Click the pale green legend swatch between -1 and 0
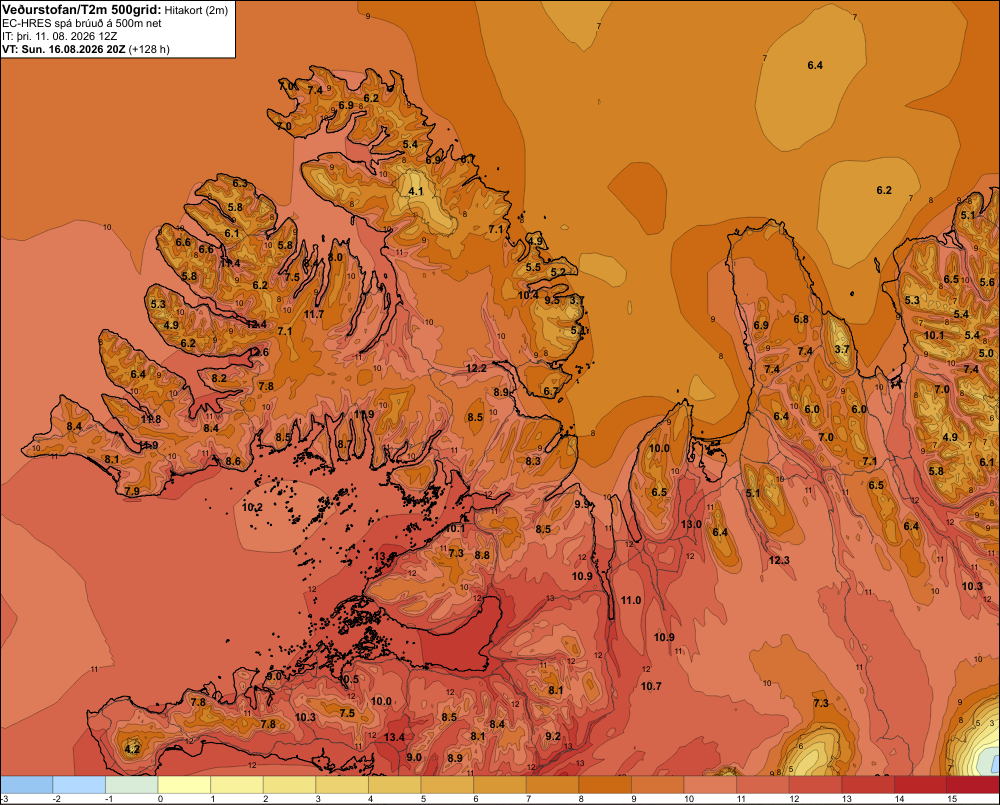Image resolution: width=1000 pixels, height=805 pixels. coord(132,784)
